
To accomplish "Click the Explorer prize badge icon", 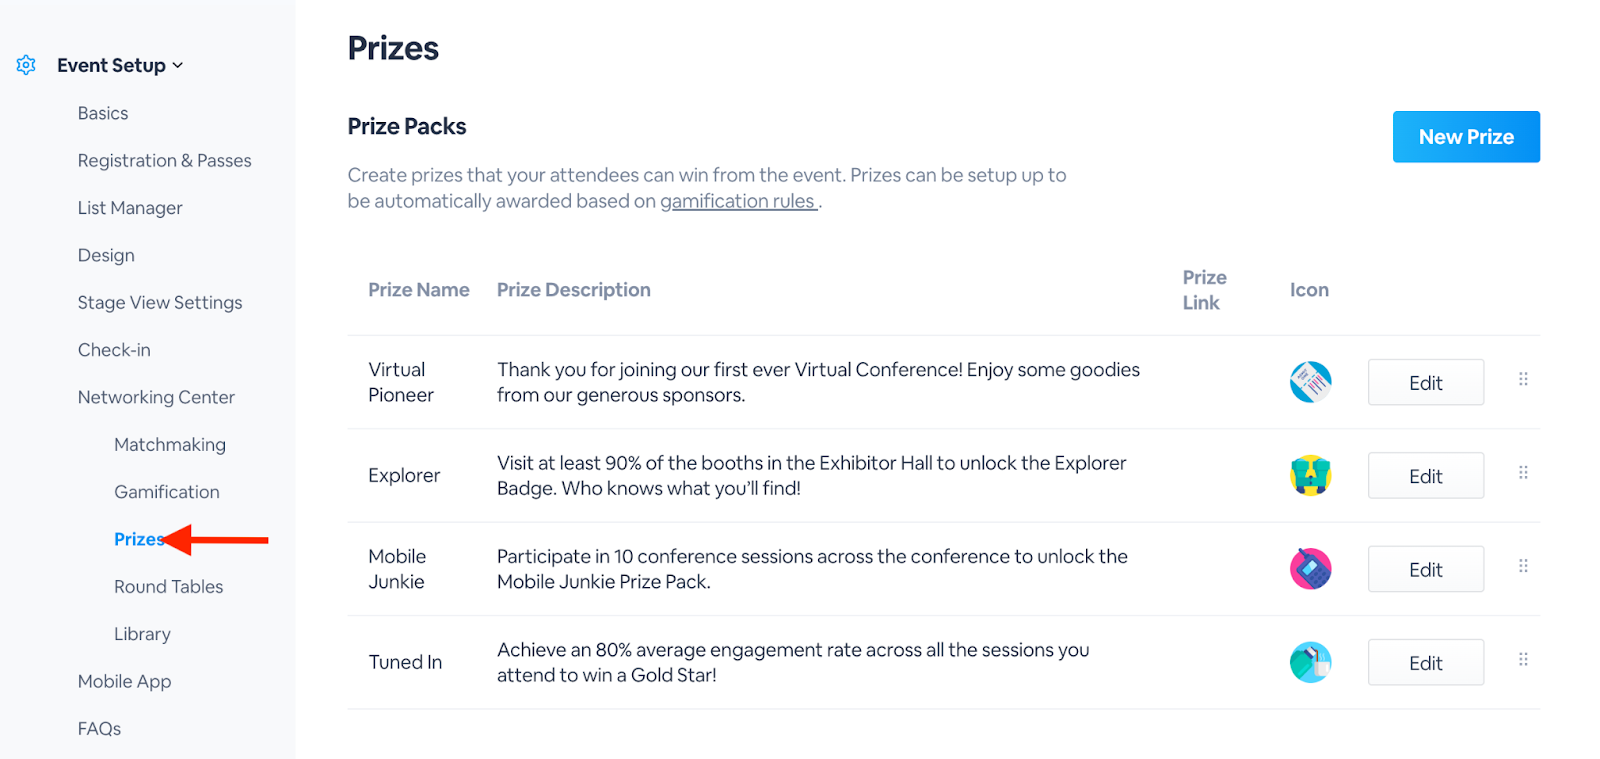I will (1310, 476).
